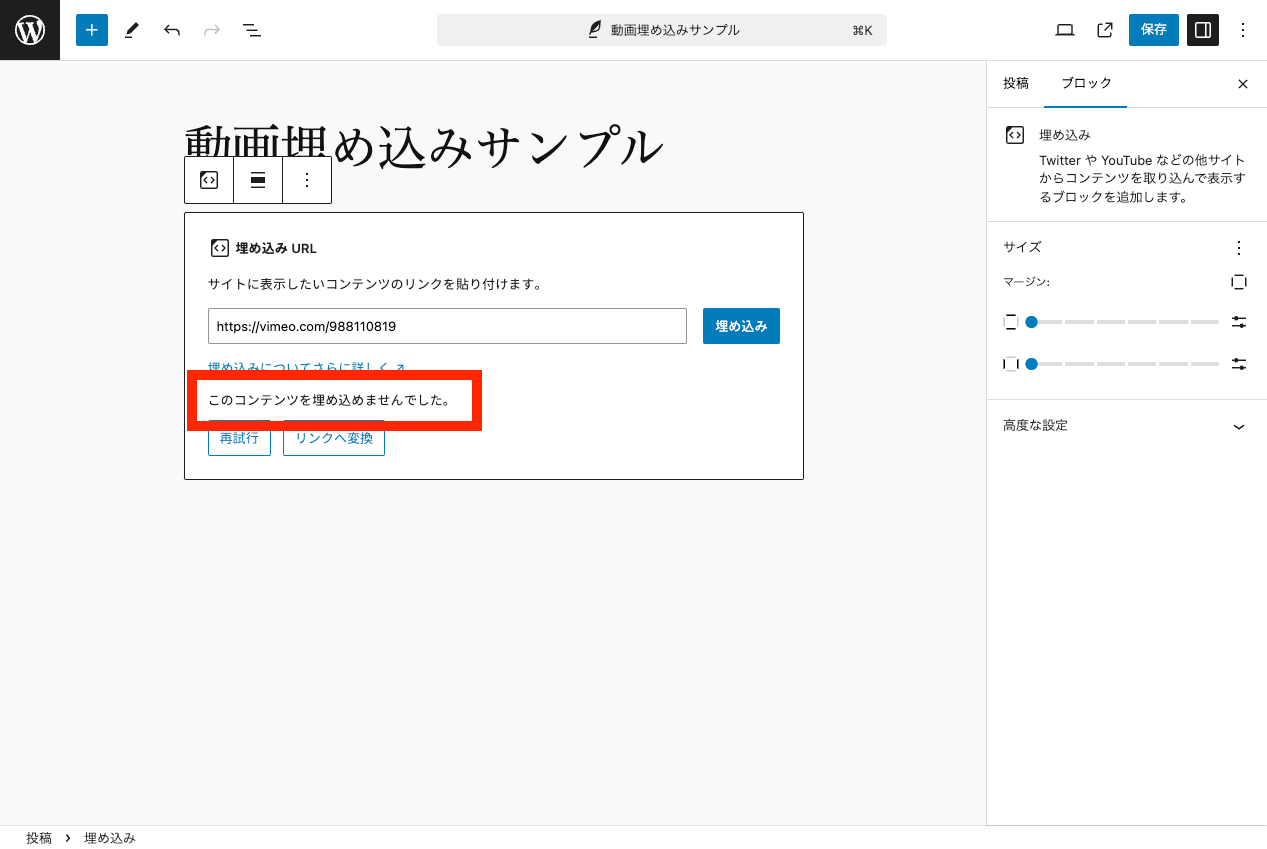Select the pencil Tools icon
The image size is (1267, 849).
[x=132, y=30]
